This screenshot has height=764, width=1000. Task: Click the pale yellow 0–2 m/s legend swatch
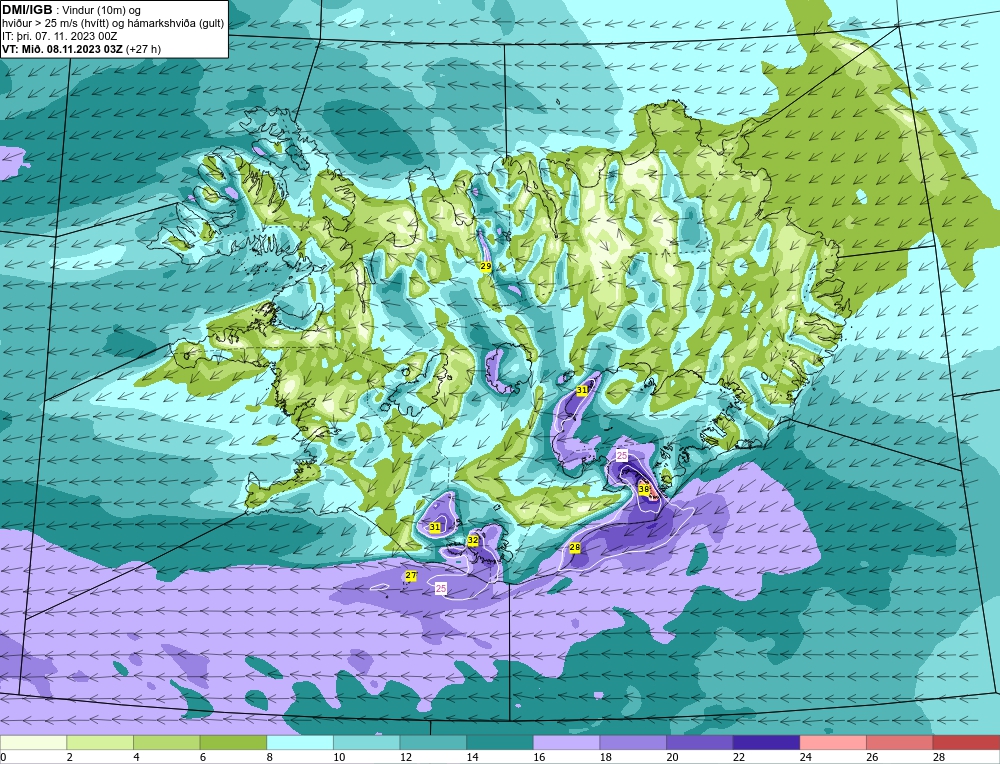click(34, 742)
